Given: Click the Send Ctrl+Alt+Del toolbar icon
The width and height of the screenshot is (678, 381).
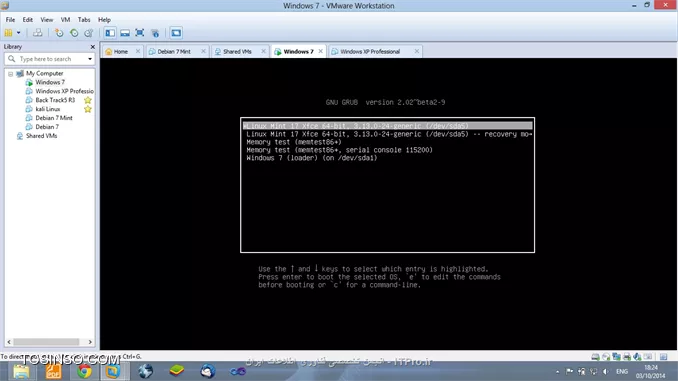Looking at the screenshot, I should [x=38, y=33].
